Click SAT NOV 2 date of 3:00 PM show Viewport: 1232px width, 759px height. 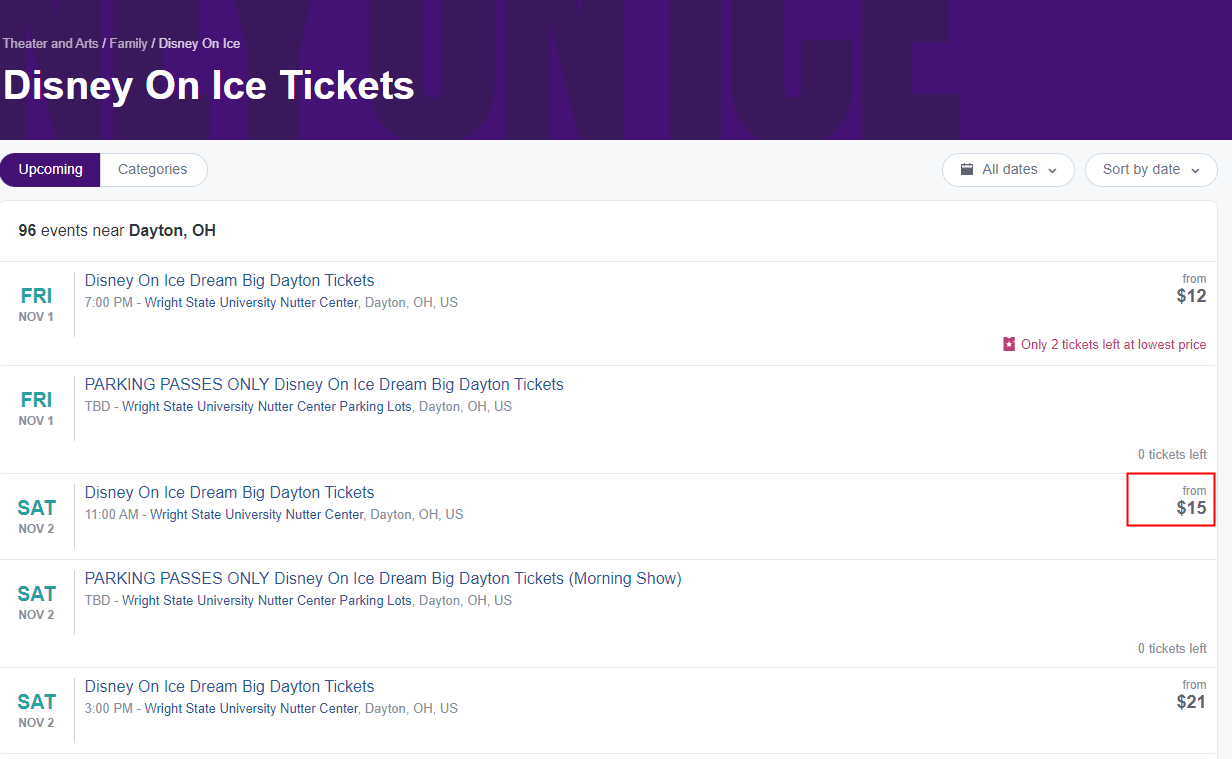click(36, 711)
